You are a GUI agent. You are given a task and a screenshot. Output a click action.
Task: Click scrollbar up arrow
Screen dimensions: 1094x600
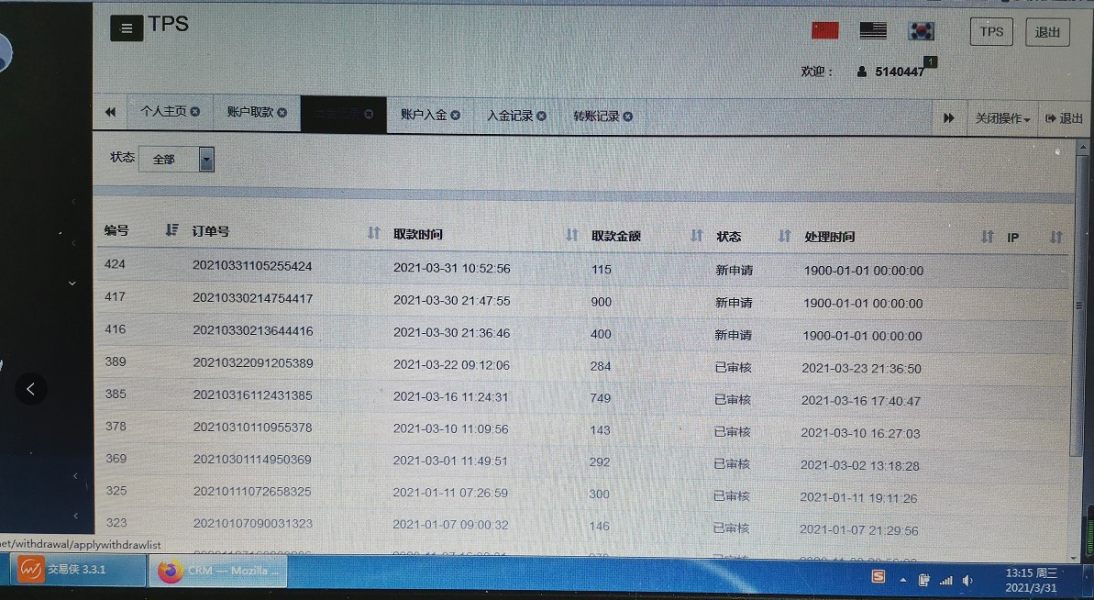click(x=1082, y=147)
